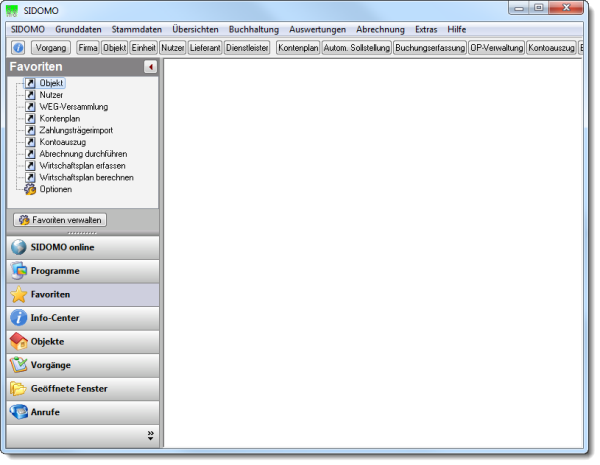Click the blue info icon in toolbar
This screenshot has width=600, height=465.
click(18, 48)
